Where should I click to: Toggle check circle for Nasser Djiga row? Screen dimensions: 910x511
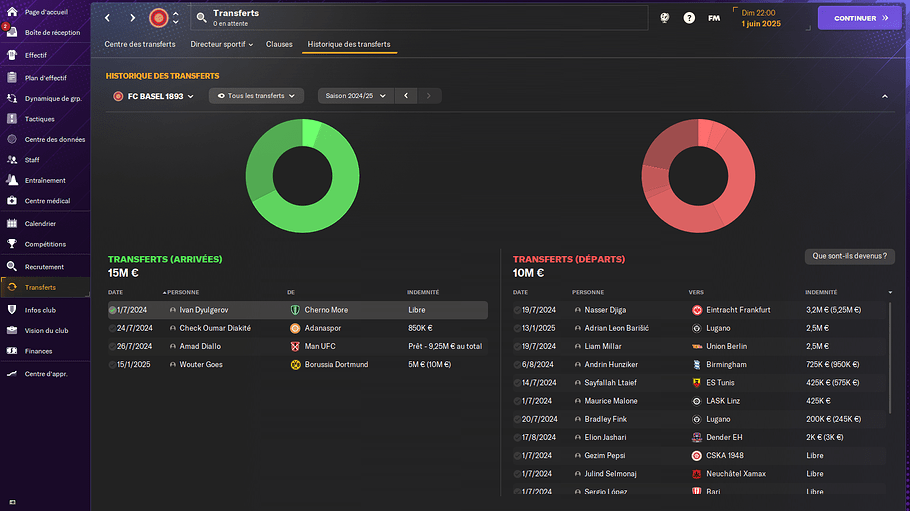pos(517,310)
